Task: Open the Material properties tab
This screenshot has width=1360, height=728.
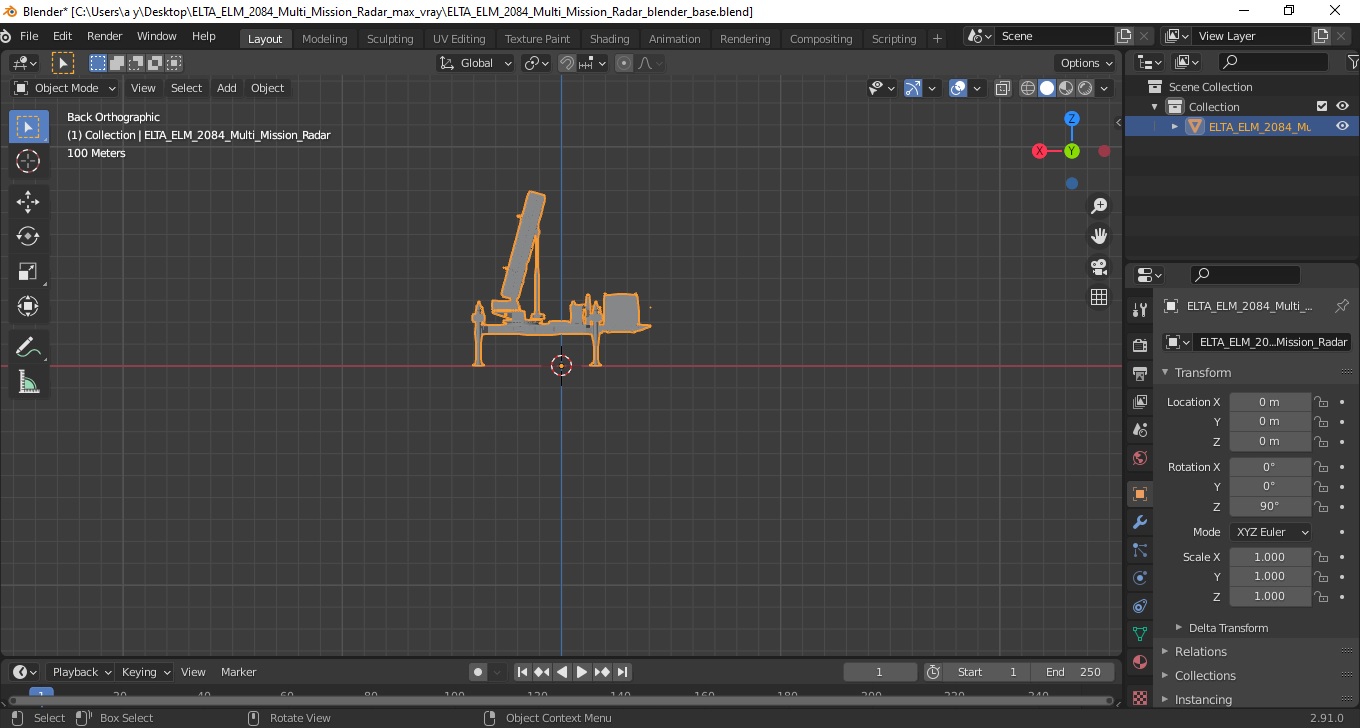Action: point(1140,662)
